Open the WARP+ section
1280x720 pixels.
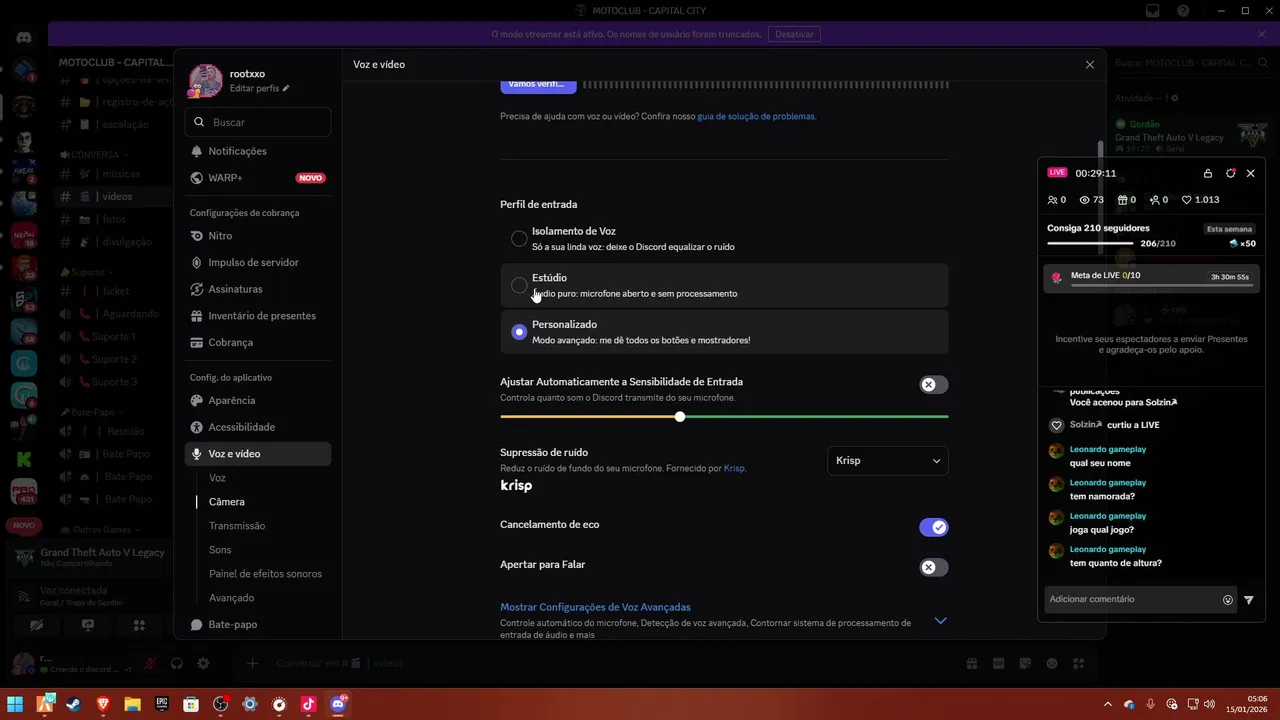pyautogui.click(x=258, y=178)
